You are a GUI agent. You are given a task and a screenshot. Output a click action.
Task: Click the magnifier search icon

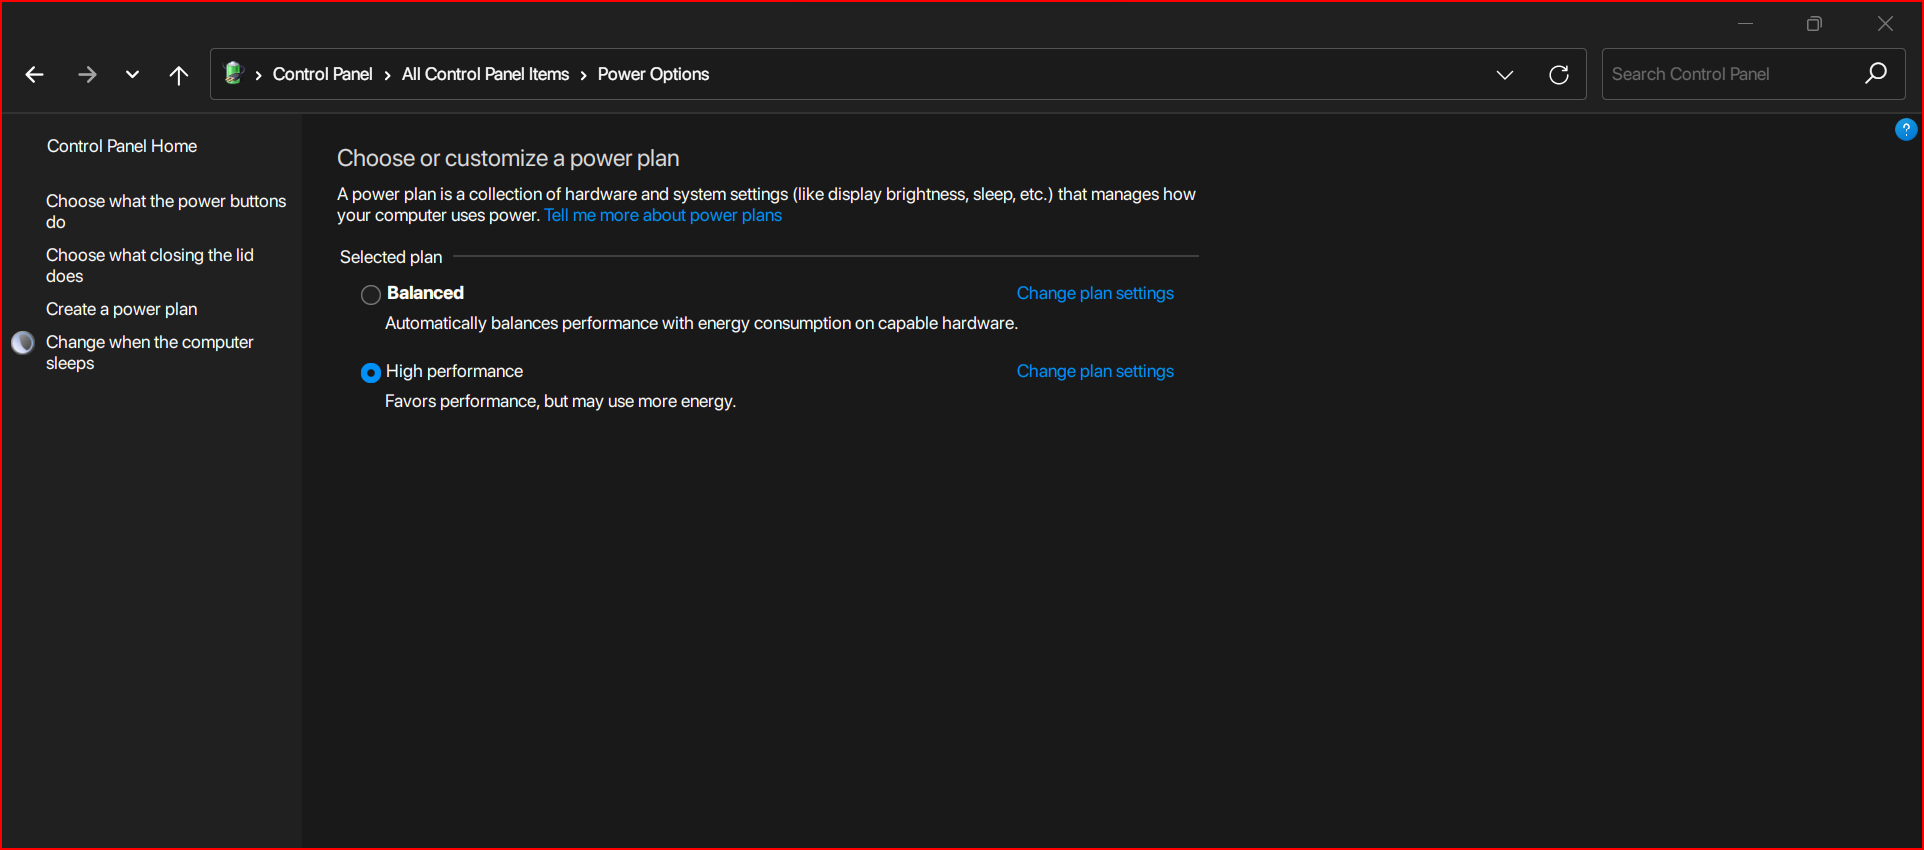[x=1876, y=74]
